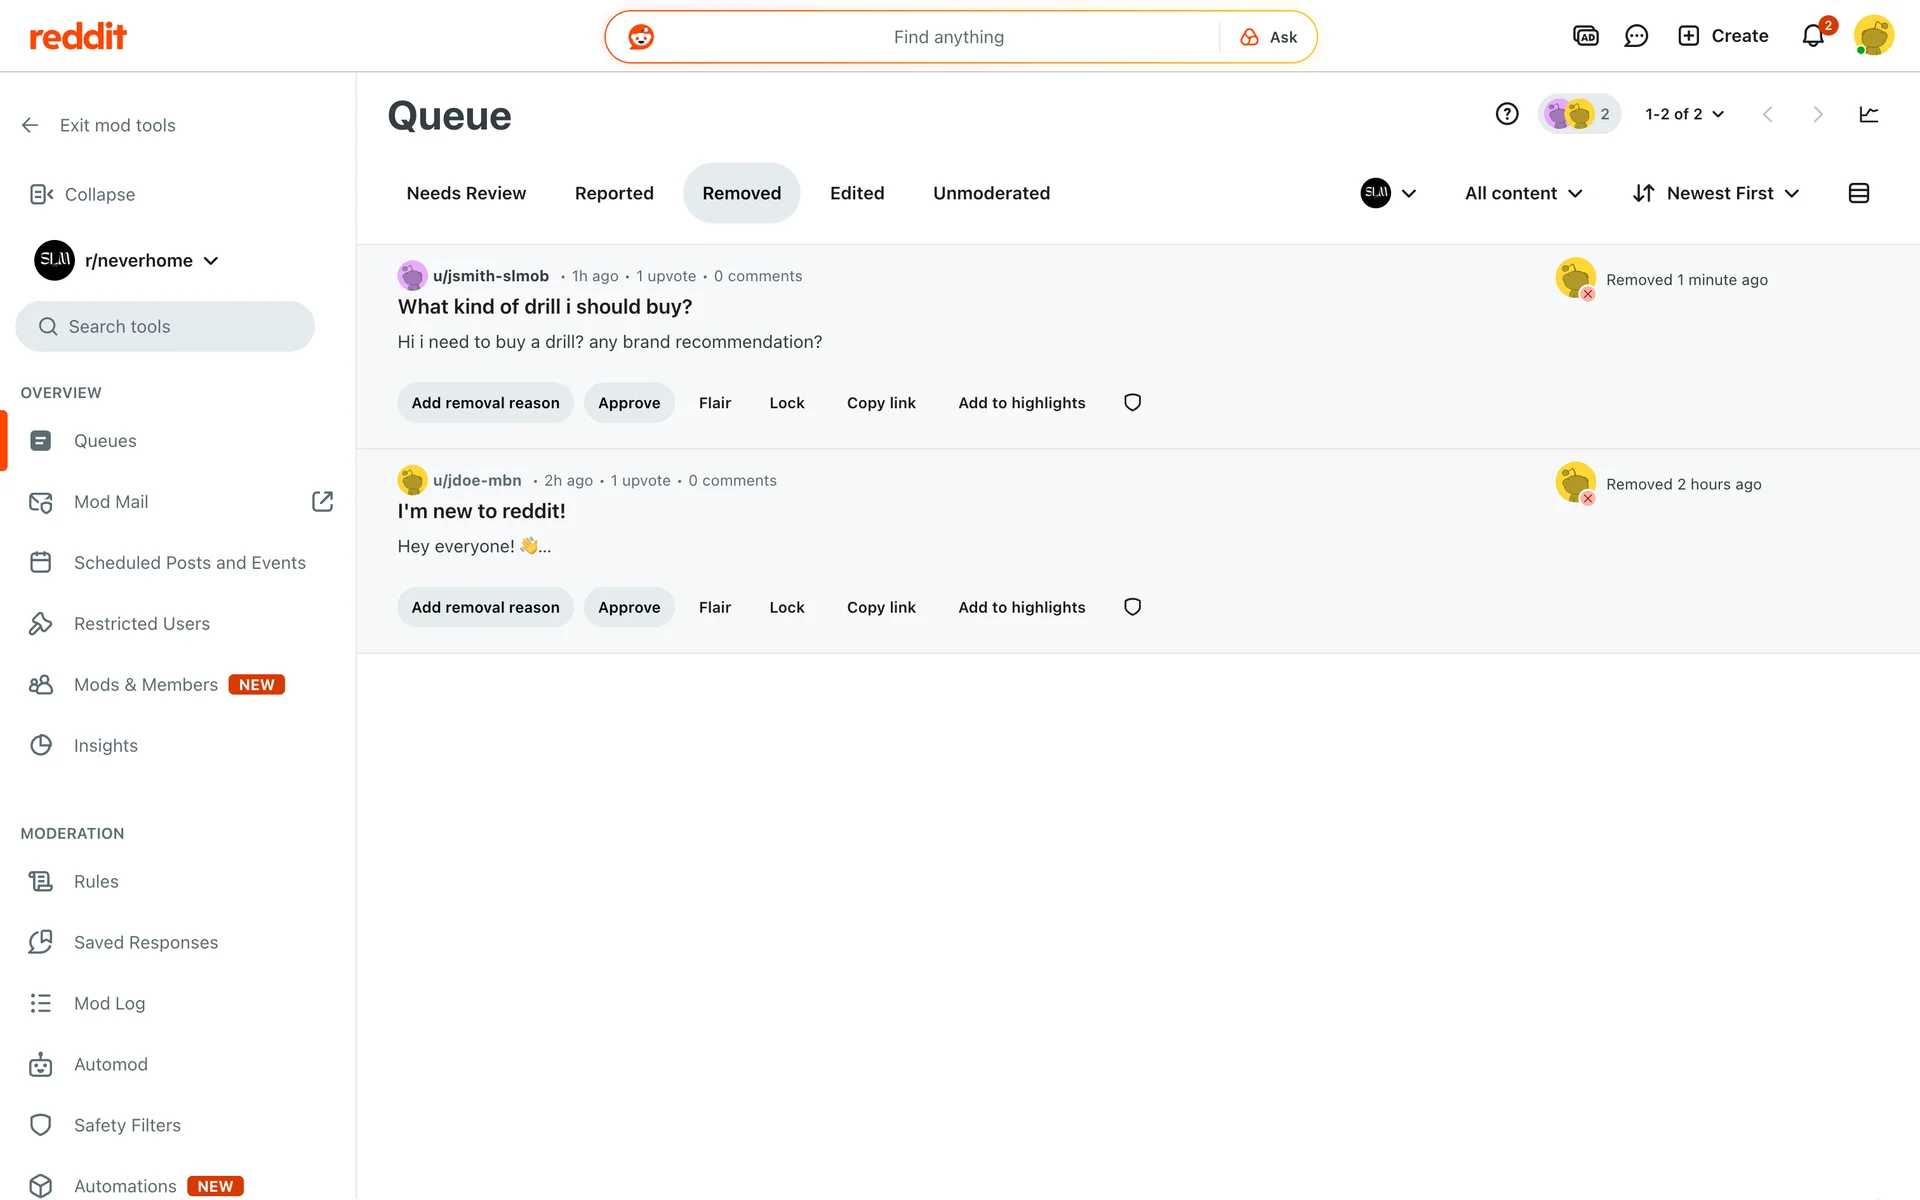Add removal reason to jdoe-mbn's post
1920x1200 pixels.
tap(485, 607)
